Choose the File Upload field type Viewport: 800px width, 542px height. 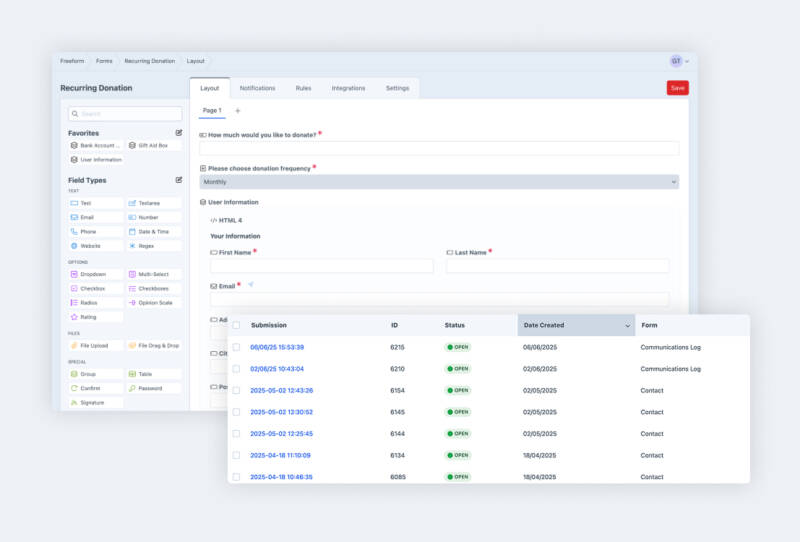(x=95, y=346)
